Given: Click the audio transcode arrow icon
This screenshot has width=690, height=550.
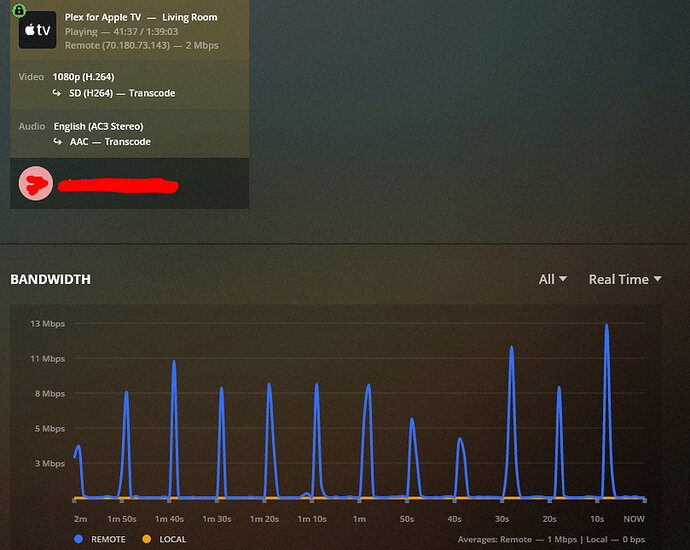Looking at the screenshot, I should 58,141.
